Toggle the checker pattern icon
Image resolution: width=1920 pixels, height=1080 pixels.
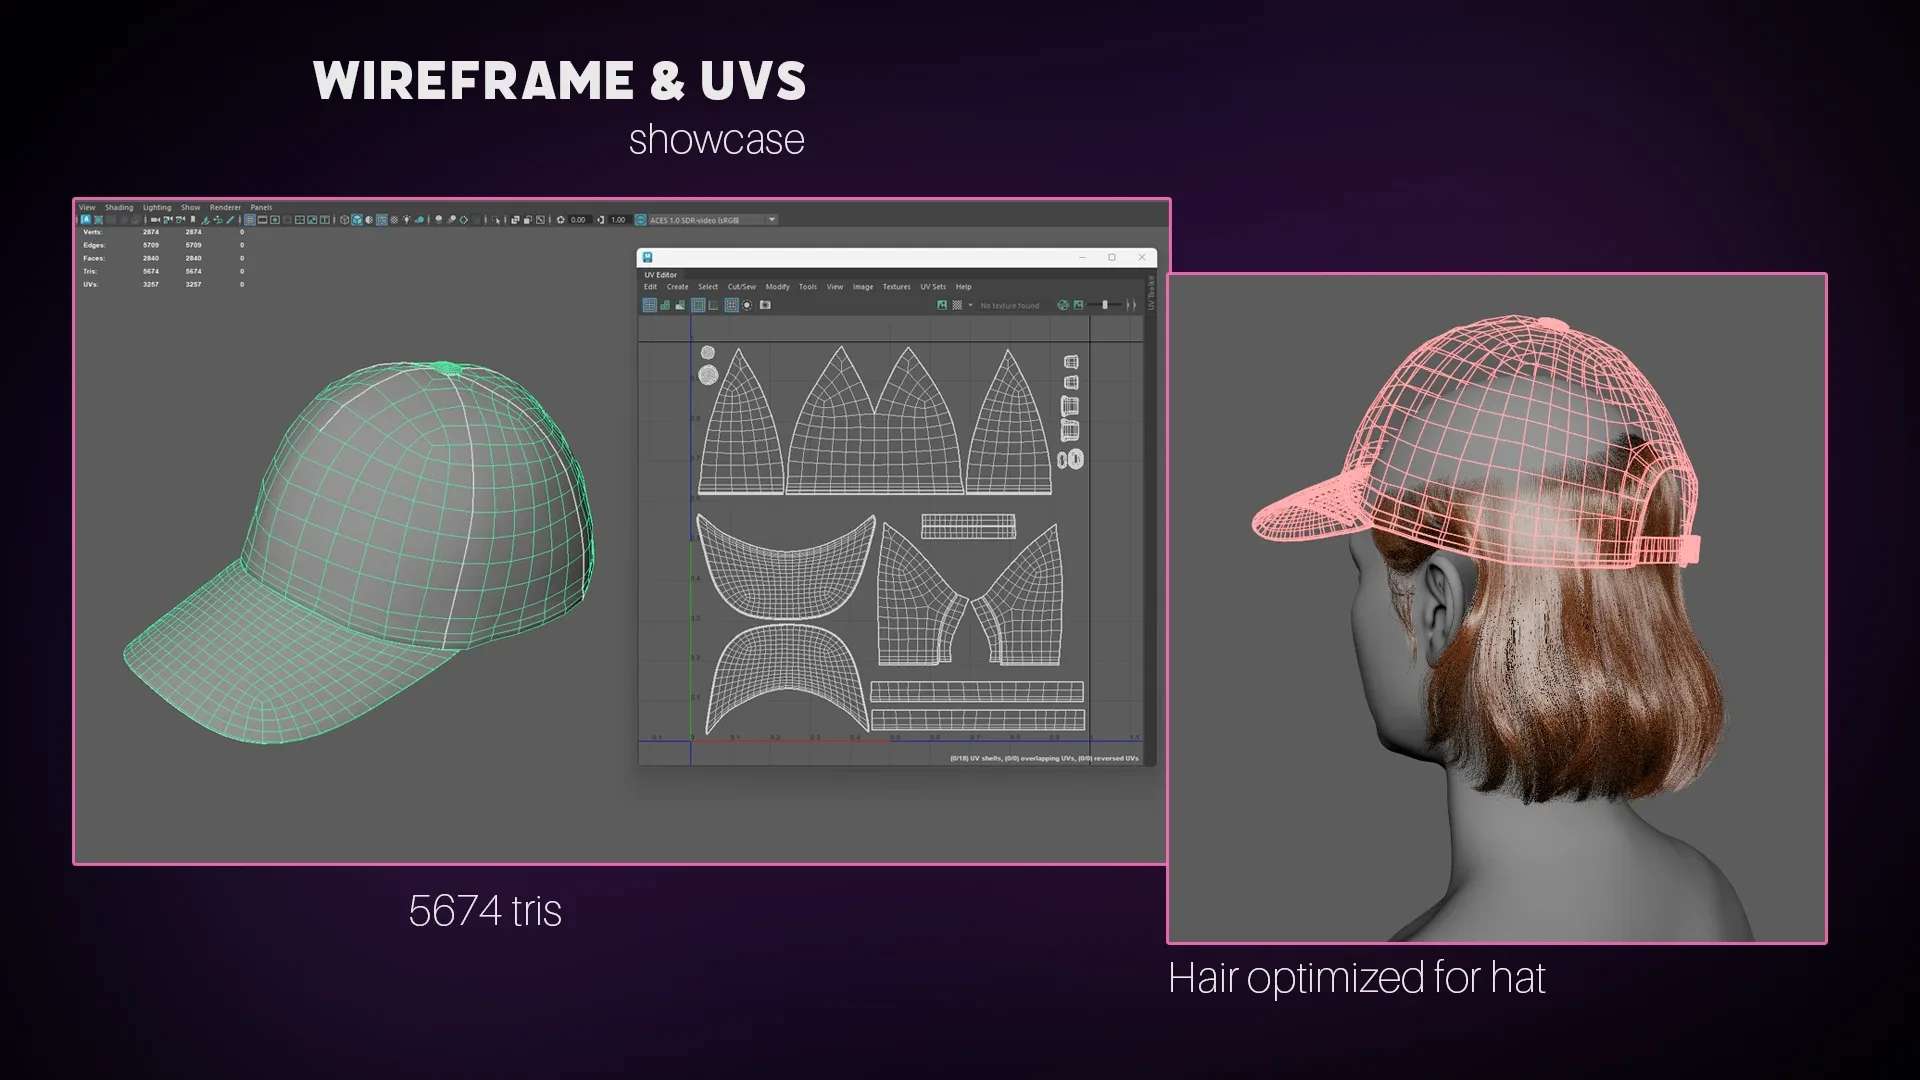[x=957, y=305]
